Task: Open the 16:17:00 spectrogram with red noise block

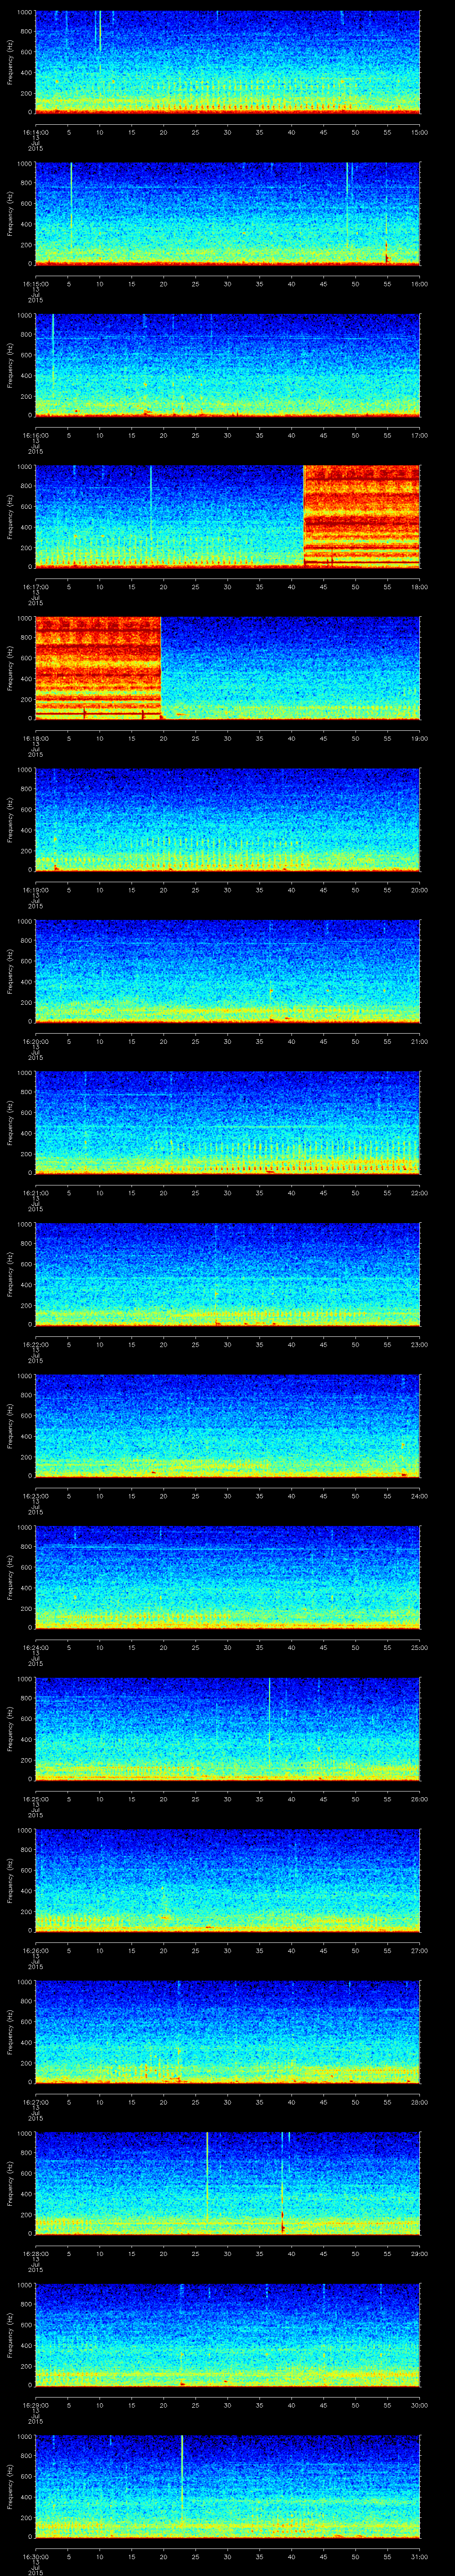Action: click(x=227, y=517)
